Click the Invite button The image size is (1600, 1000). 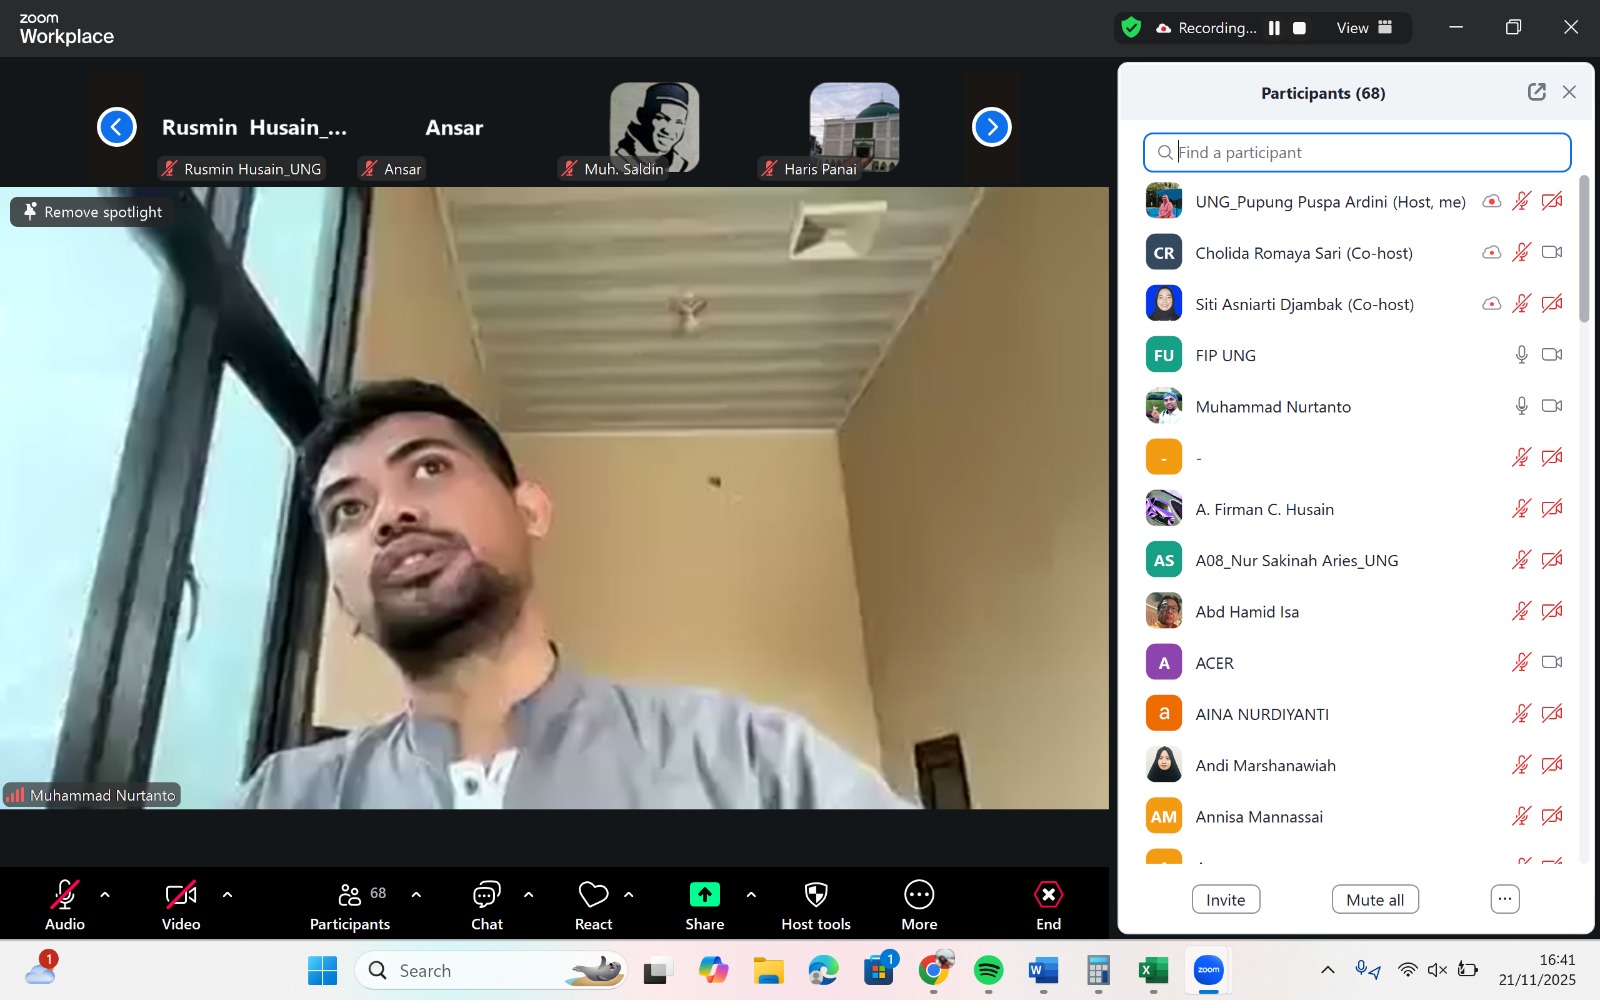tap(1225, 899)
